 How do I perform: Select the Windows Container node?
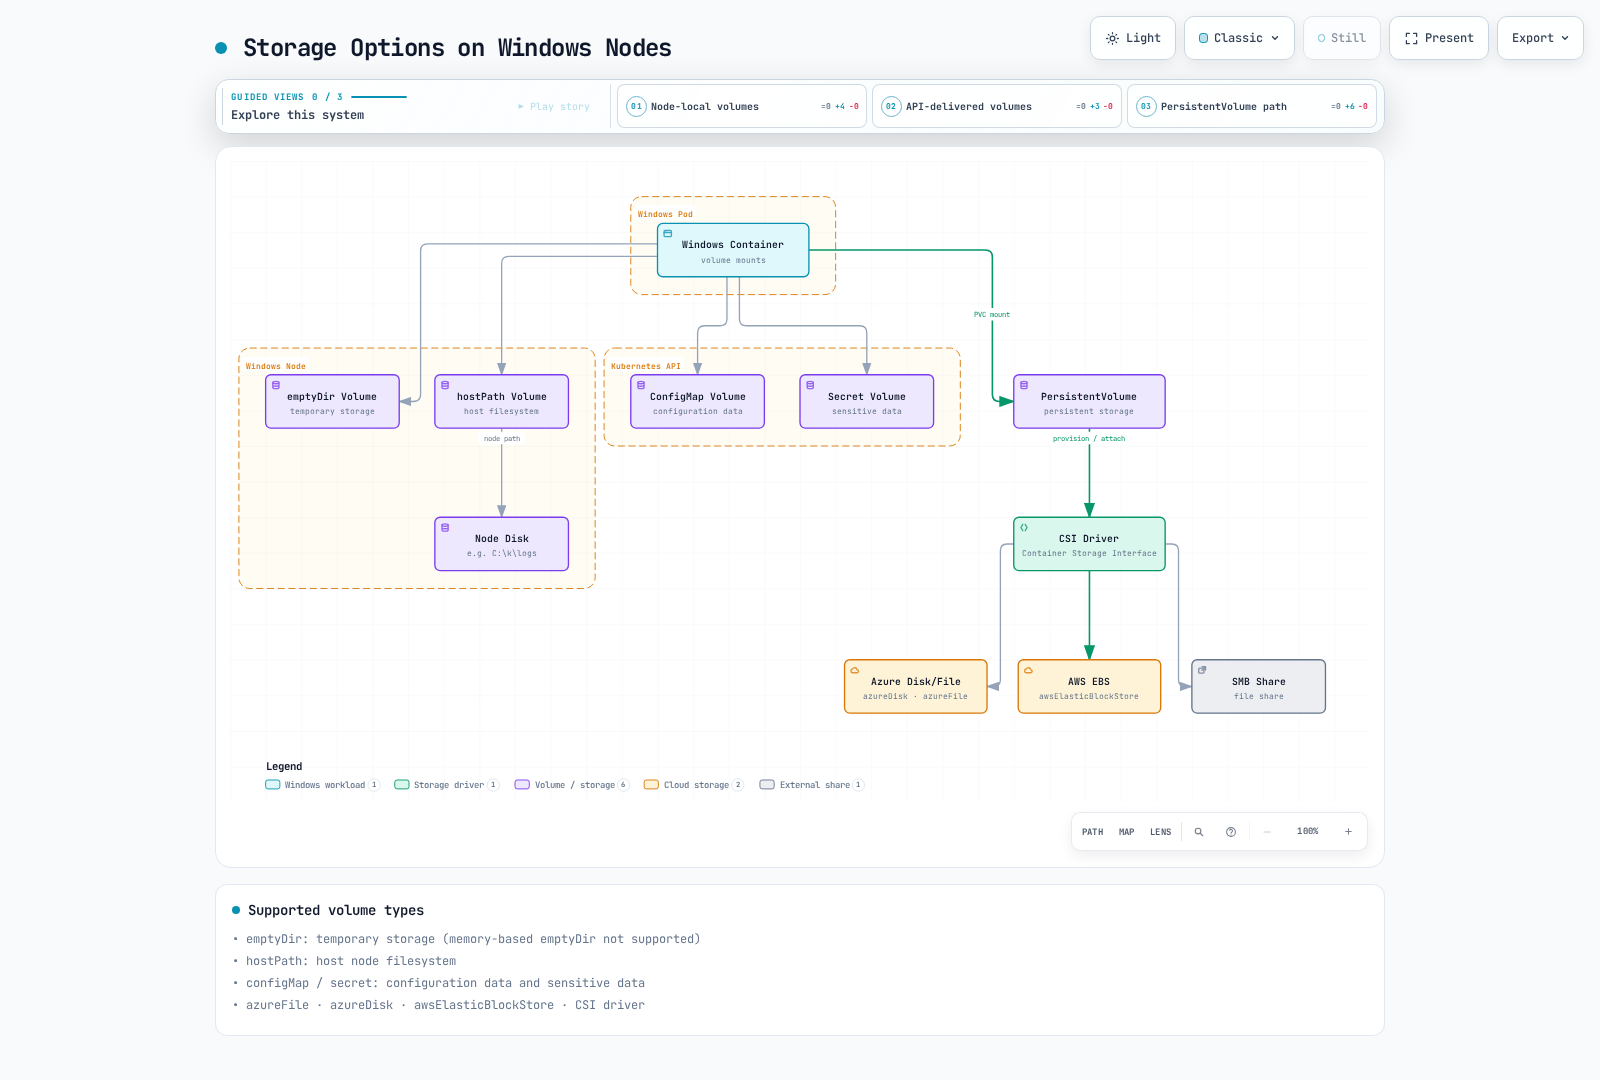[x=733, y=250]
